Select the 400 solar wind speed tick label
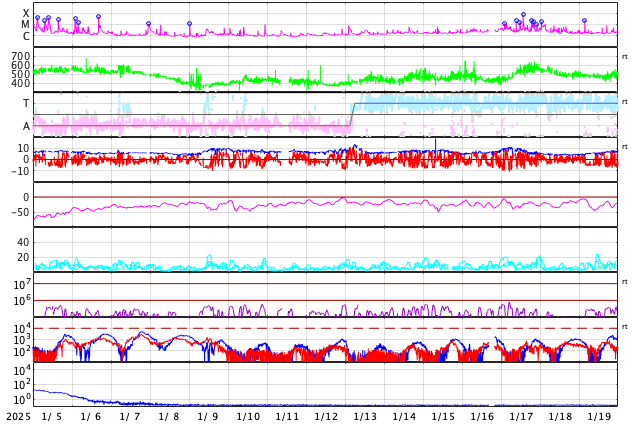The height and width of the screenshot is (424, 634). pyautogui.click(x=21, y=84)
